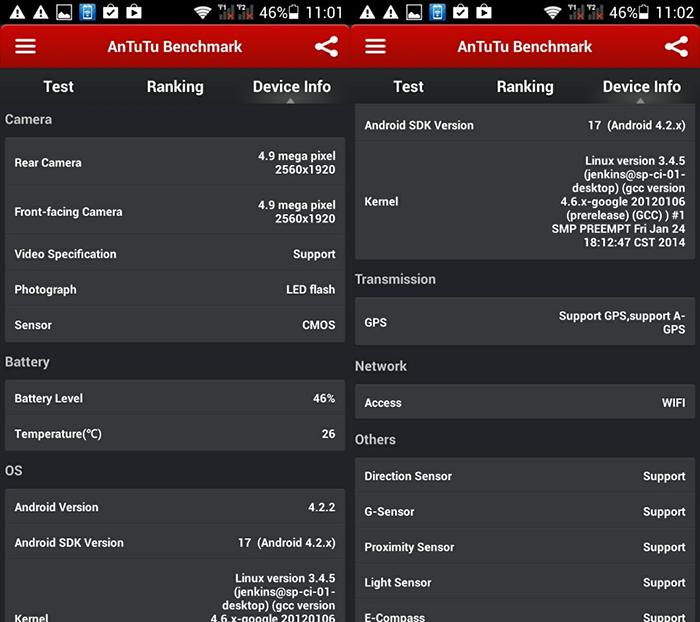Screen dimensions: 700x622
Task: Tap Android SDK Version row in left screen
Action: coord(175,543)
